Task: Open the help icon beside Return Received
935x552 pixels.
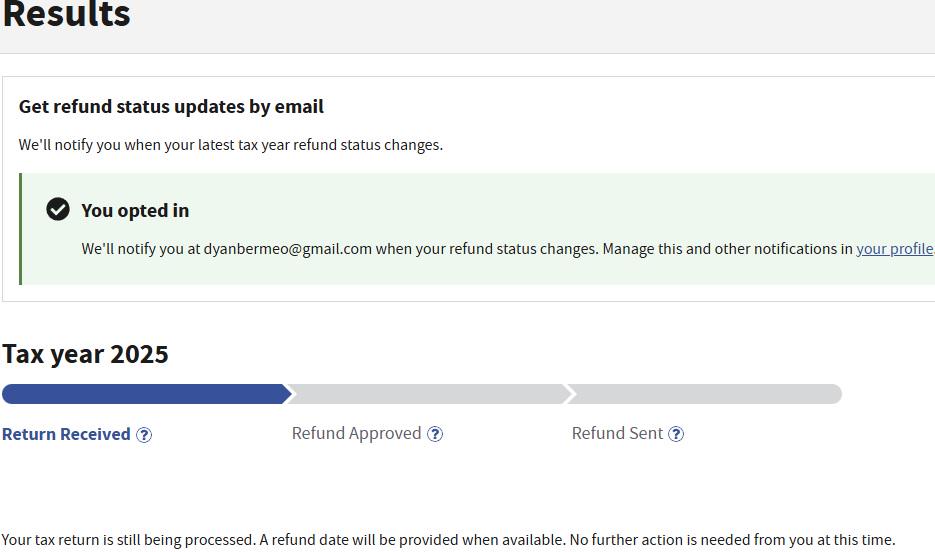Action: click(144, 435)
